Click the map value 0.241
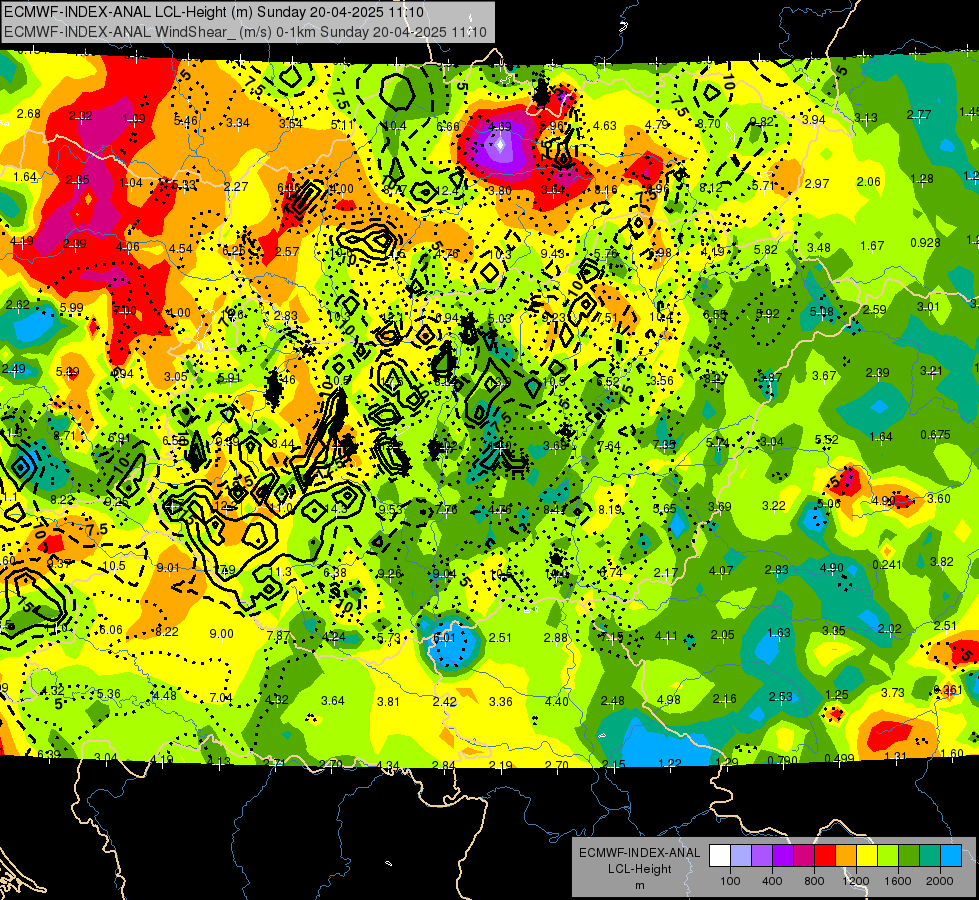Viewport: 979px width, 900px height. (x=887, y=565)
